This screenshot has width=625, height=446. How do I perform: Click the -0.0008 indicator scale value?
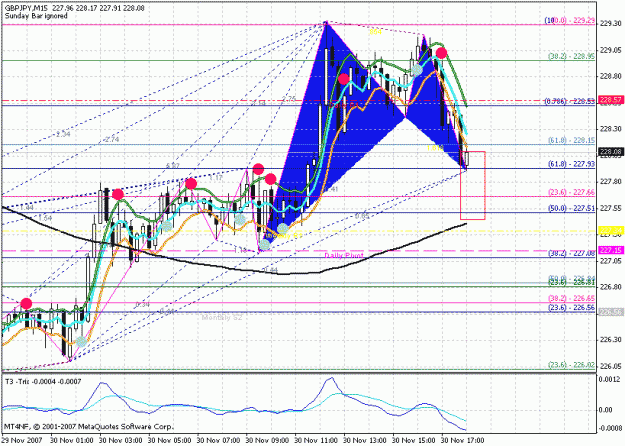(x=609, y=429)
